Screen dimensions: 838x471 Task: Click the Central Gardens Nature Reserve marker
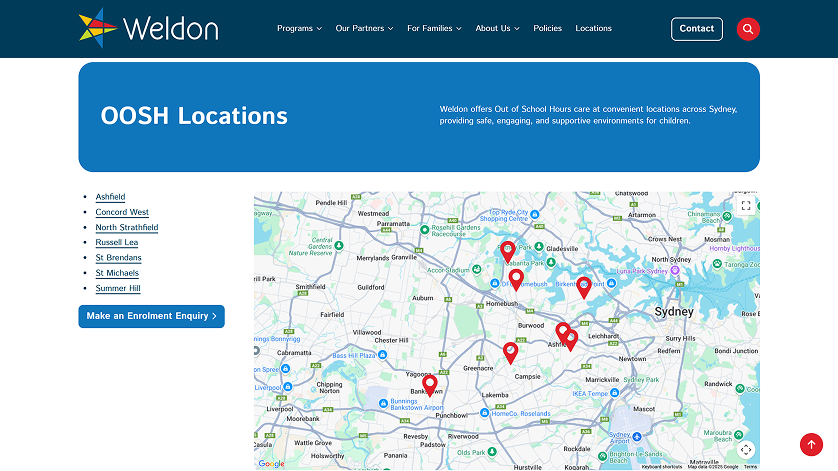click(339, 246)
